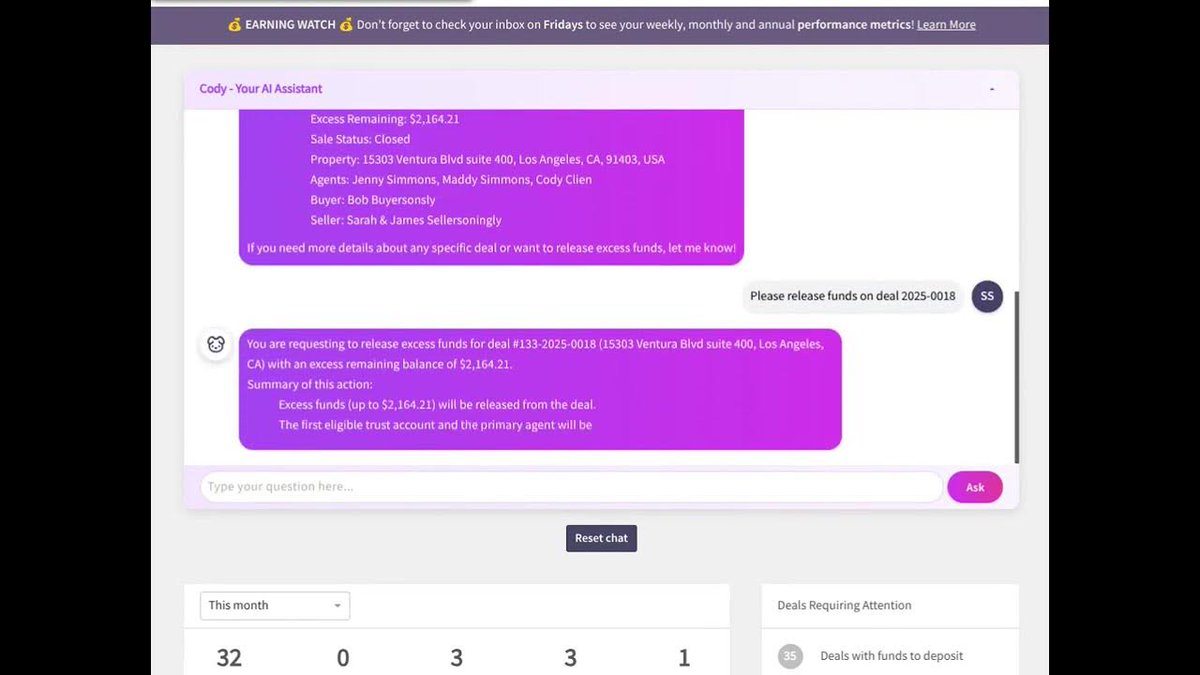Open Deals with funds to deposit
Image resolution: width=1200 pixels, height=675 pixels.
[x=891, y=656]
